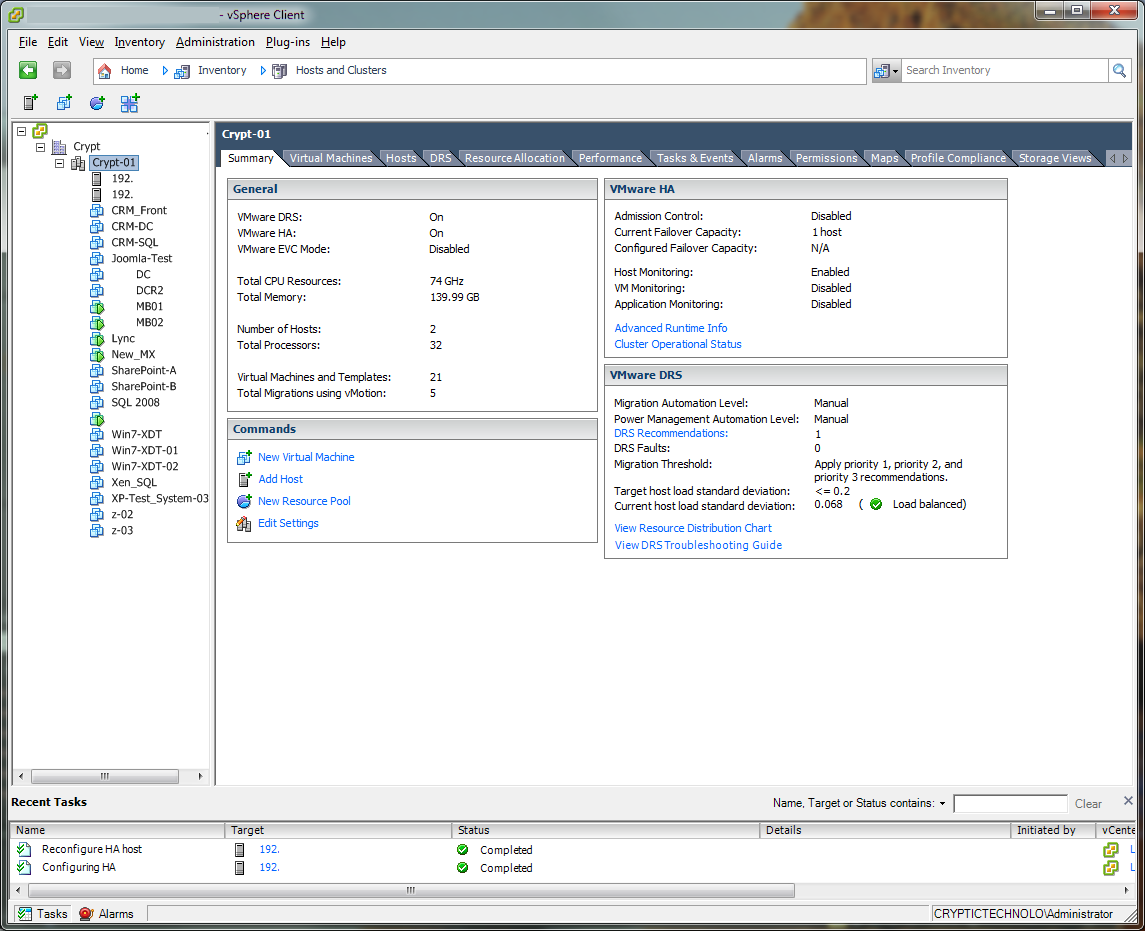Select the CRM-SQL virtual machine
This screenshot has width=1145, height=931.
click(134, 242)
